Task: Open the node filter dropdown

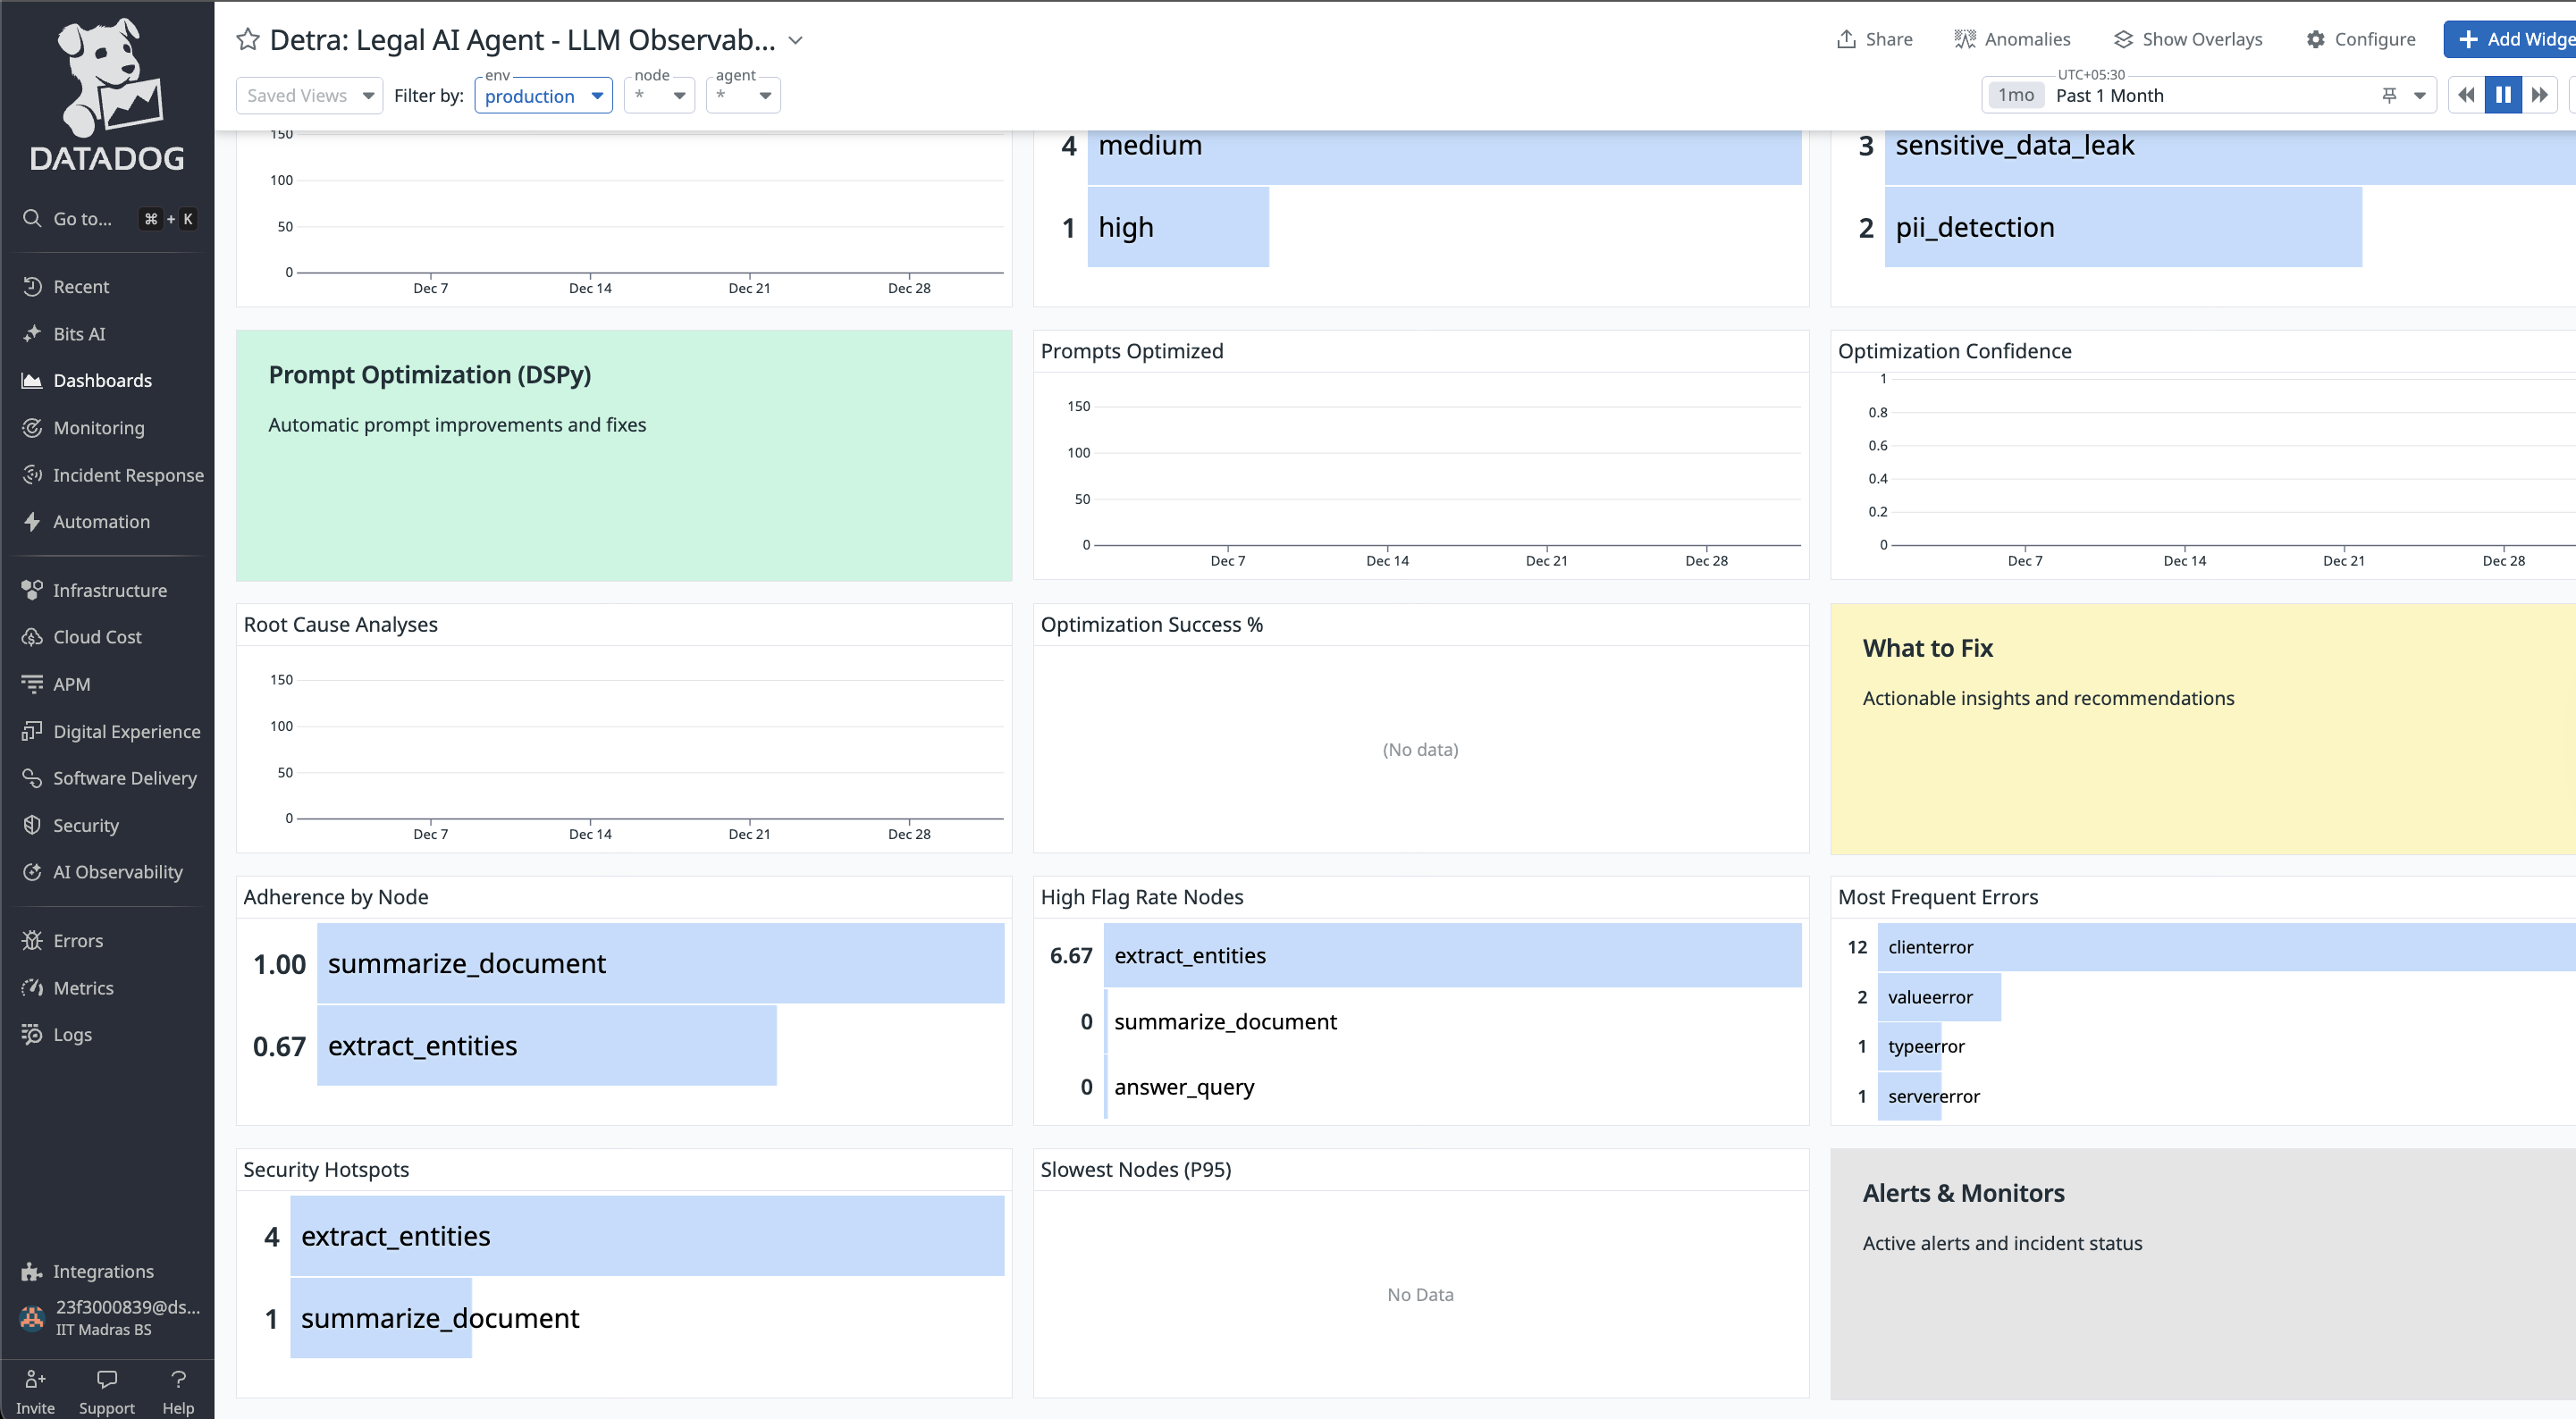Action: 659,96
